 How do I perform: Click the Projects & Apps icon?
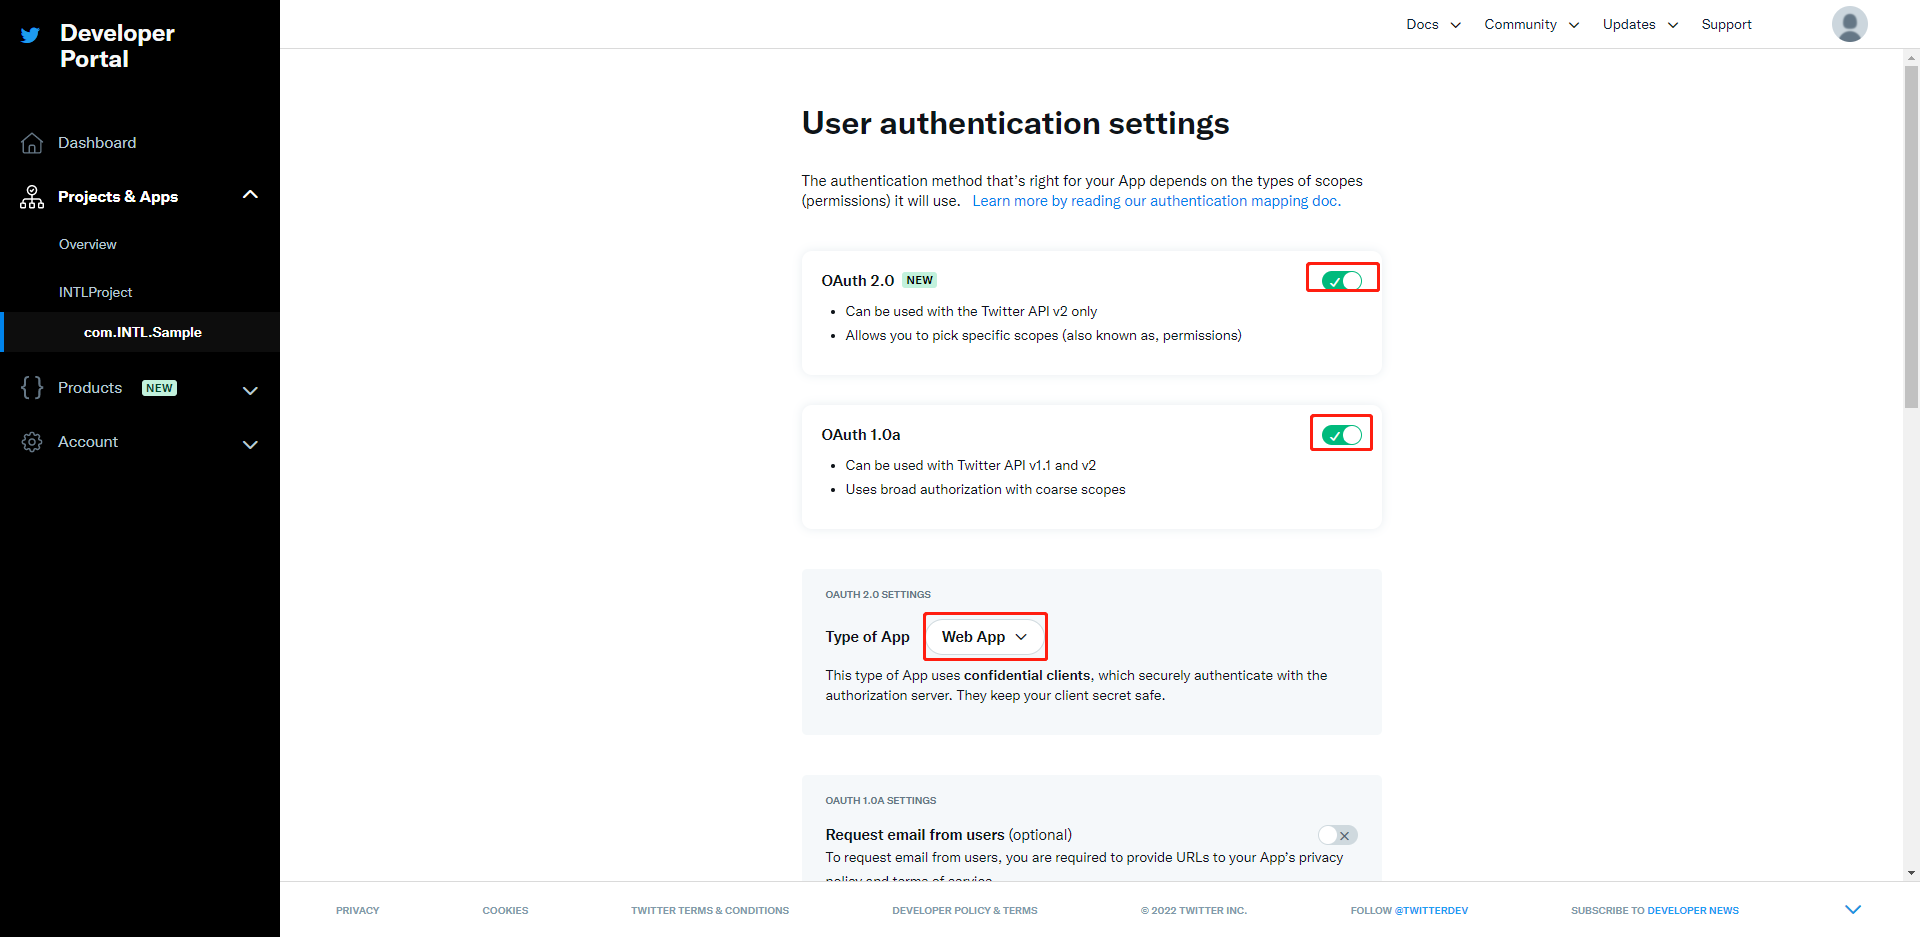pos(31,196)
